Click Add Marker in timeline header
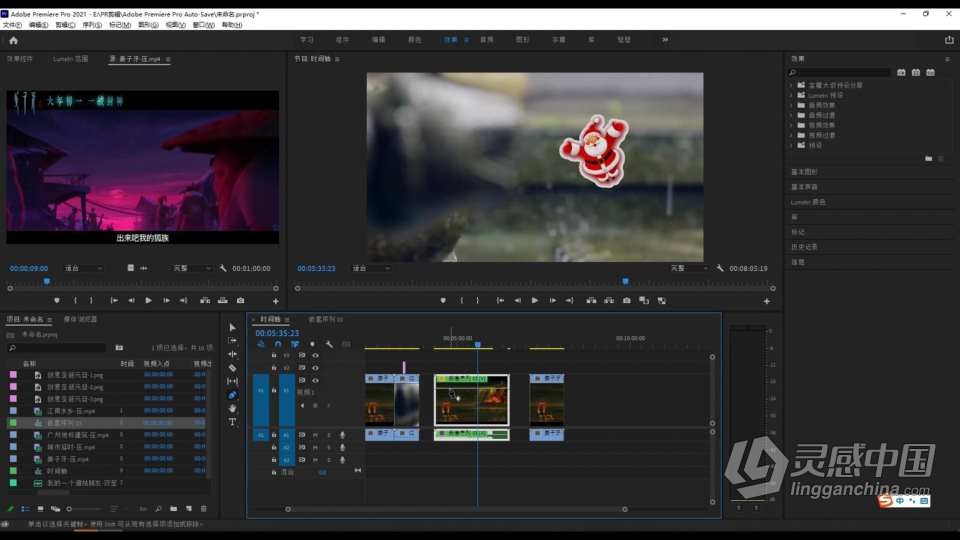960x540 pixels. (x=312, y=344)
